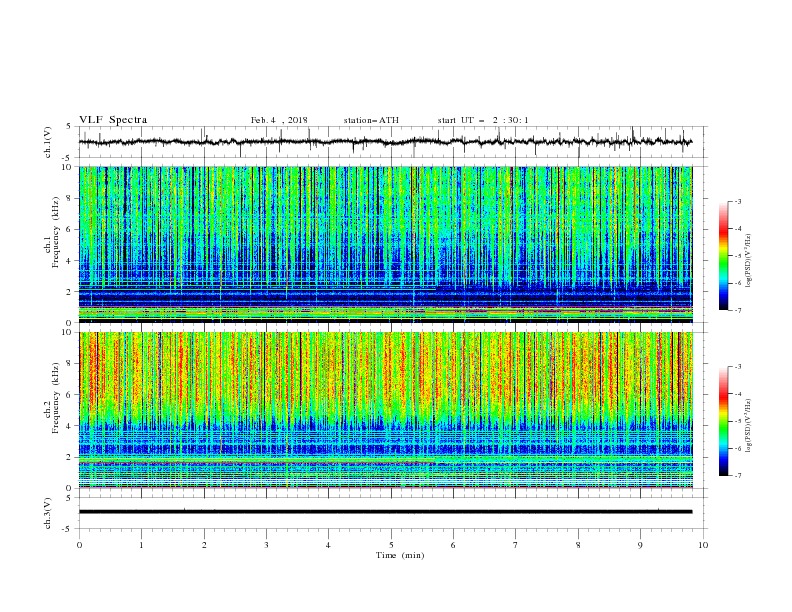
Task: Click the "-4" tick on ch.2 color bar
Action: (737, 394)
